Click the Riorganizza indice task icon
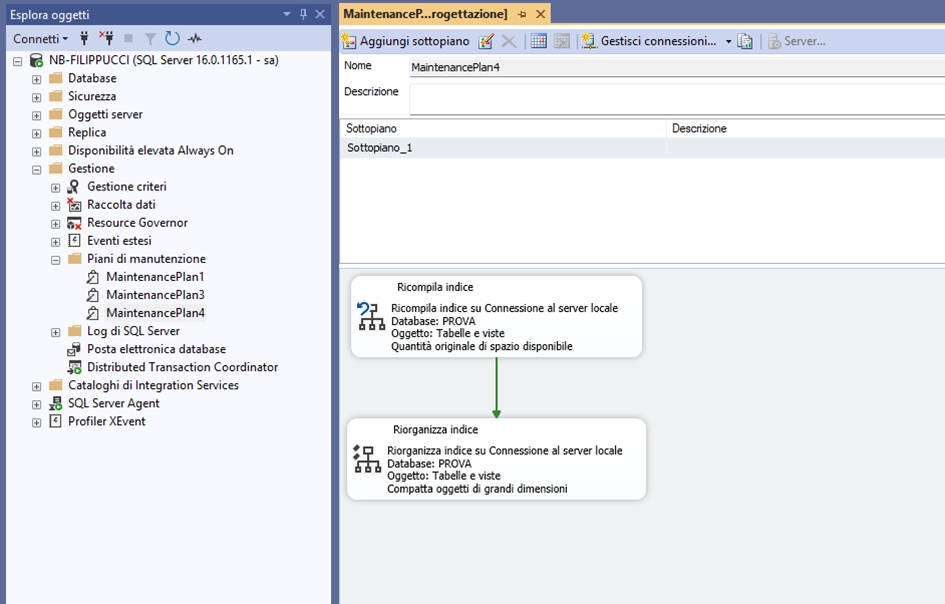 coord(366,459)
